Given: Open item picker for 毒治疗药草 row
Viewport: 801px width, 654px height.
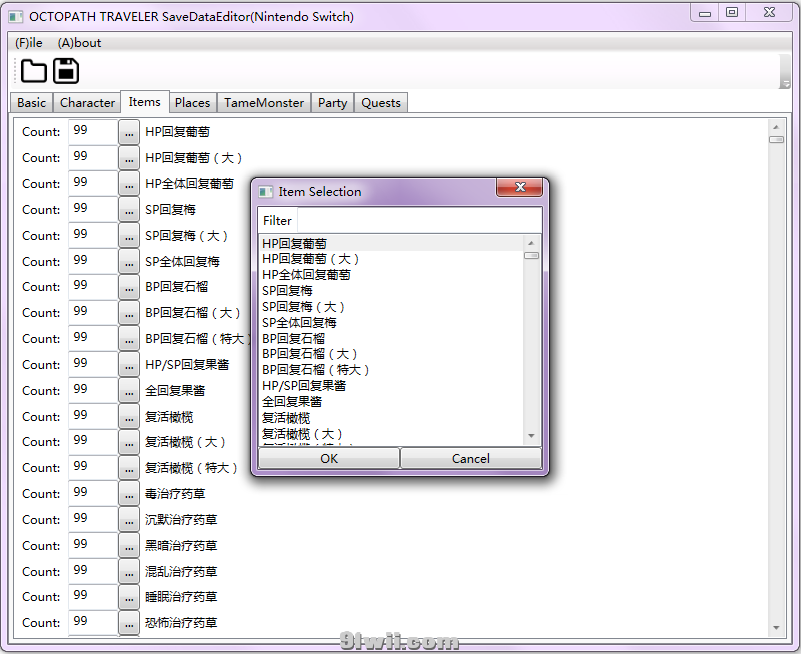Looking at the screenshot, I should point(129,495).
